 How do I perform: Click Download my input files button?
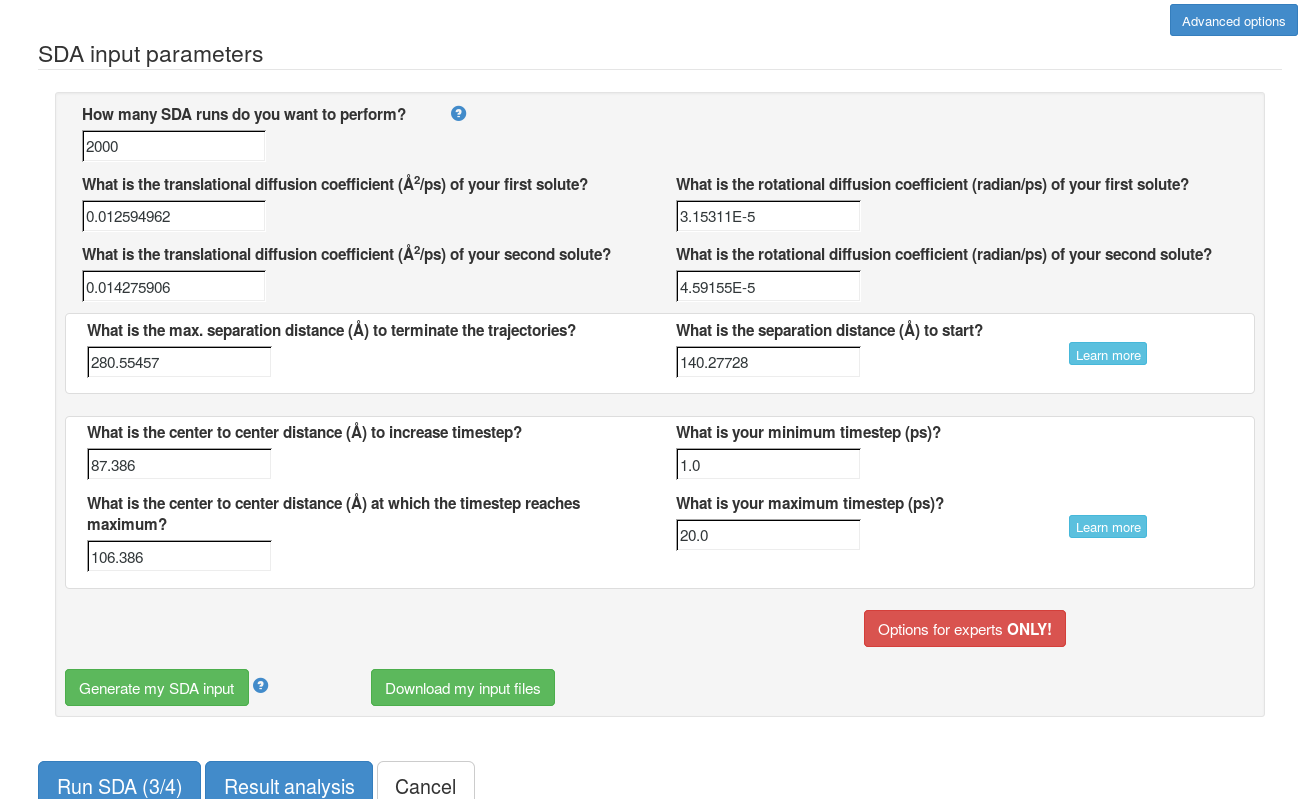coord(463,688)
